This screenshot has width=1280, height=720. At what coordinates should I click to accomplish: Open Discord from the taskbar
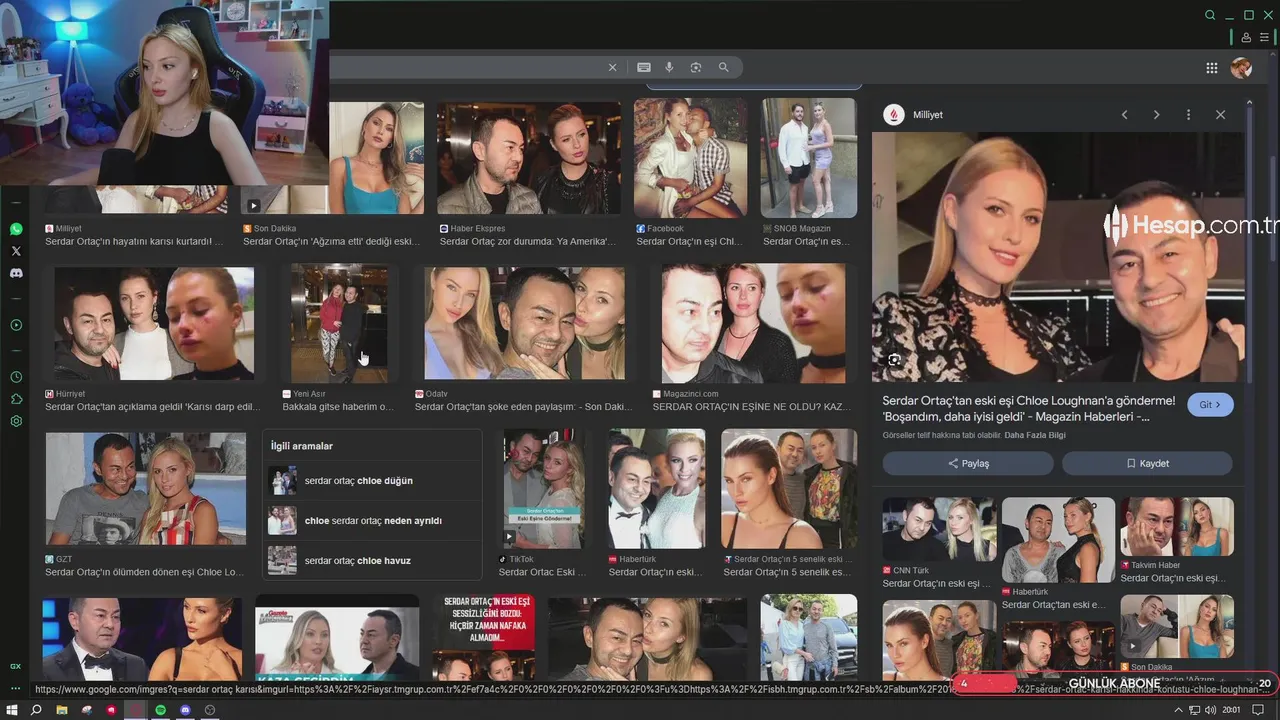point(185,710)
